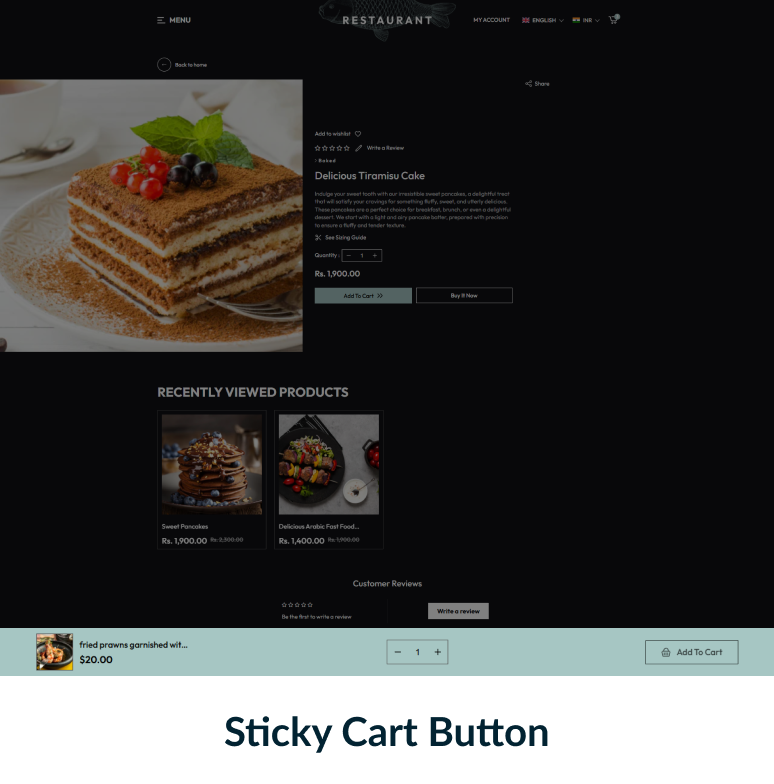Viewport: 774px width, 784px height.
Task: Click the Write a Review pencil icon
Action: (358, 148)
